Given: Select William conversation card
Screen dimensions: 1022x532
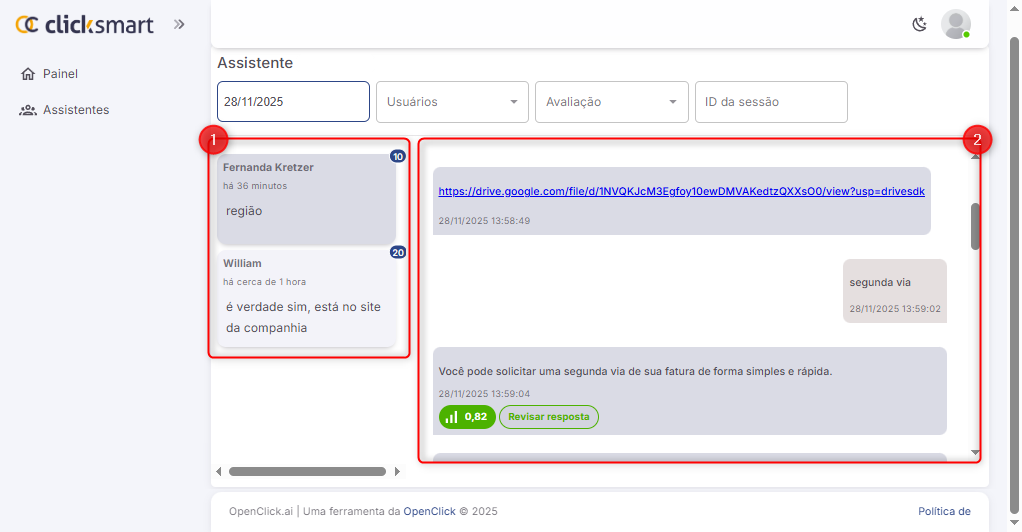Looking at the screenshot, I should (306, 298).
